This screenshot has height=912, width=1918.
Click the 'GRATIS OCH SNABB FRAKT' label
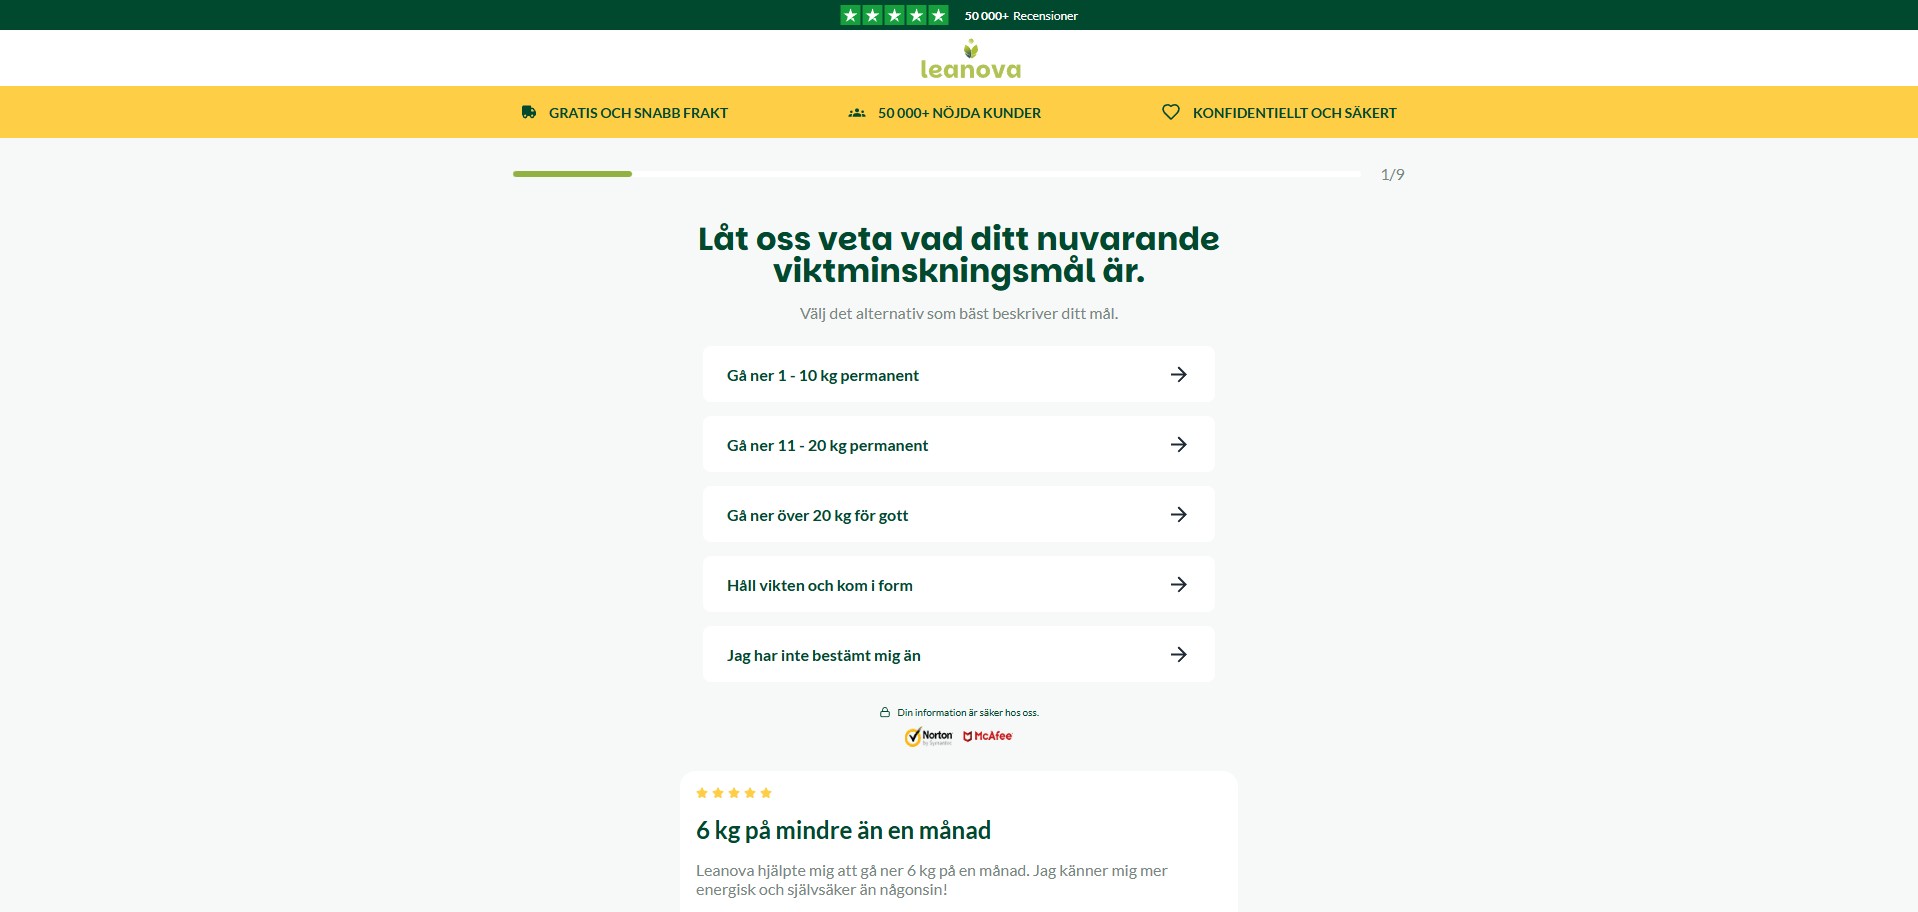point(638,113)
